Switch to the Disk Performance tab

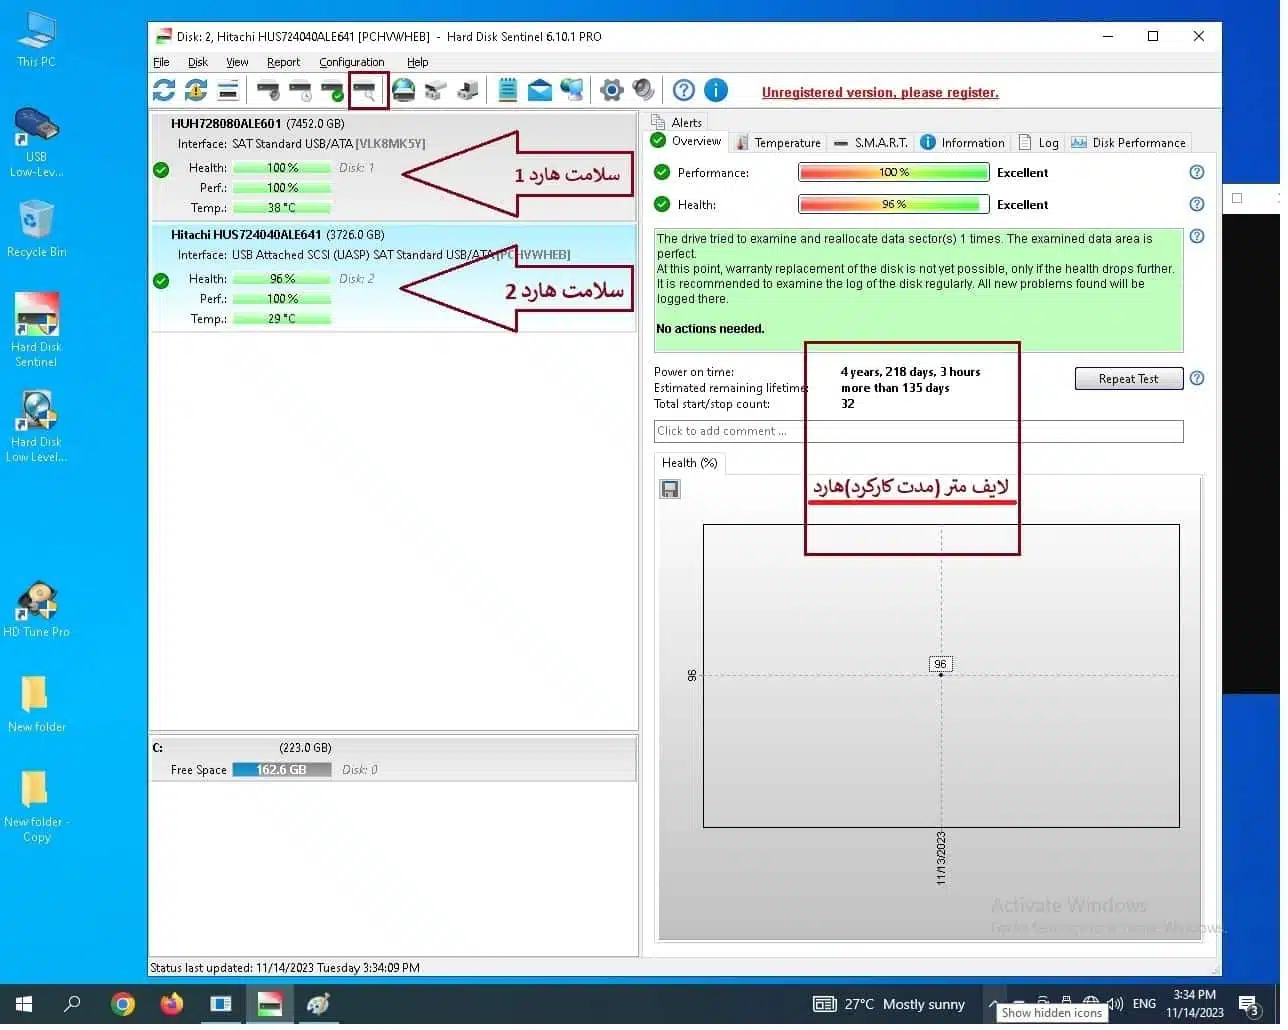pos(1128,143)
